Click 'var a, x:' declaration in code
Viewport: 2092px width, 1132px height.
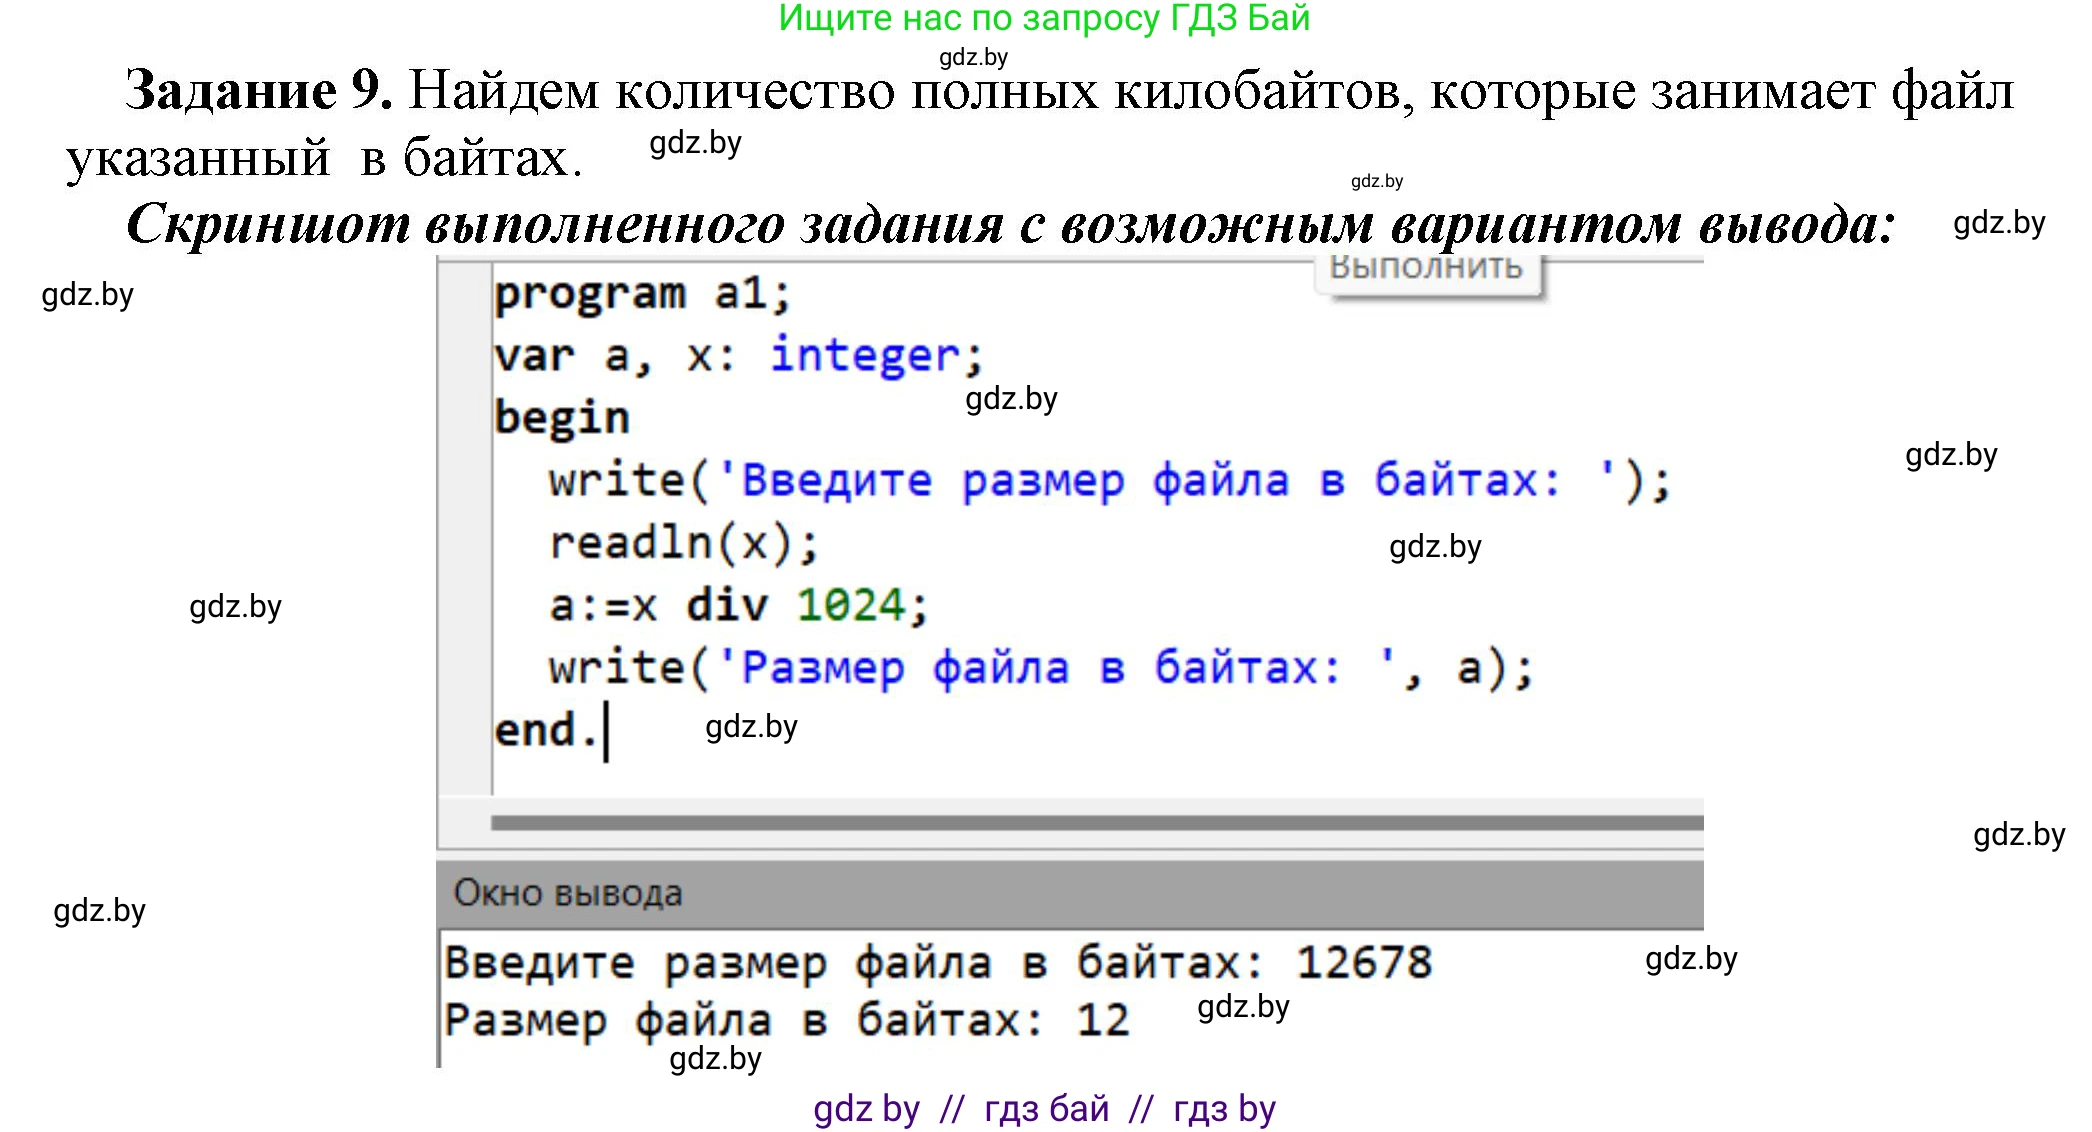pyautogui.click(x=614, y=356)
